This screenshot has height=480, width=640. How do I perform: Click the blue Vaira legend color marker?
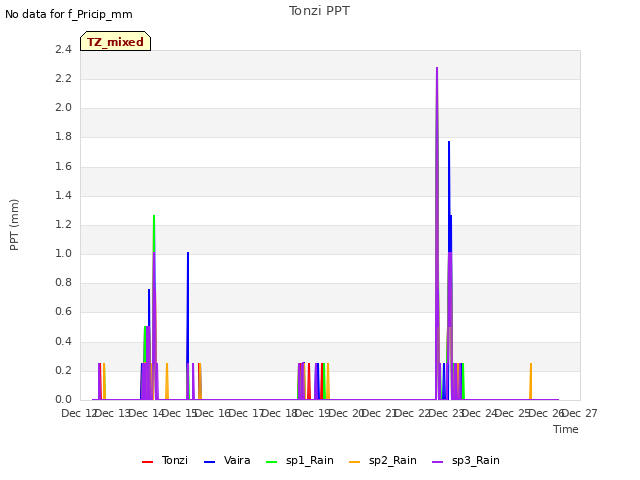[x=209, y=462]
